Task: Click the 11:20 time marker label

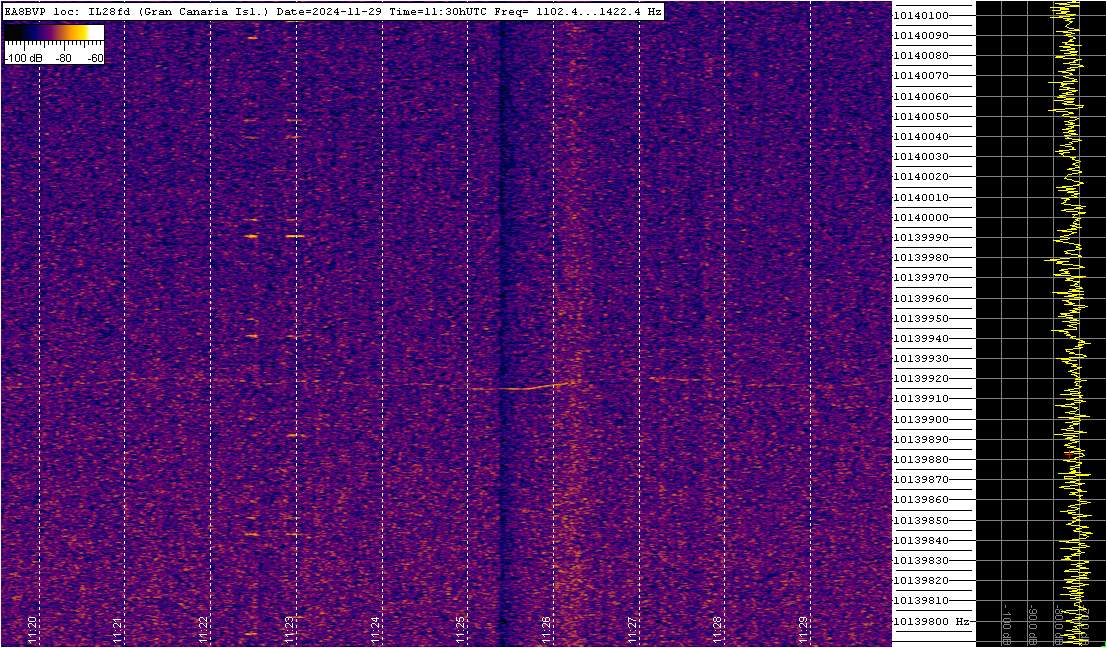Action: click(x=32, y=623)
